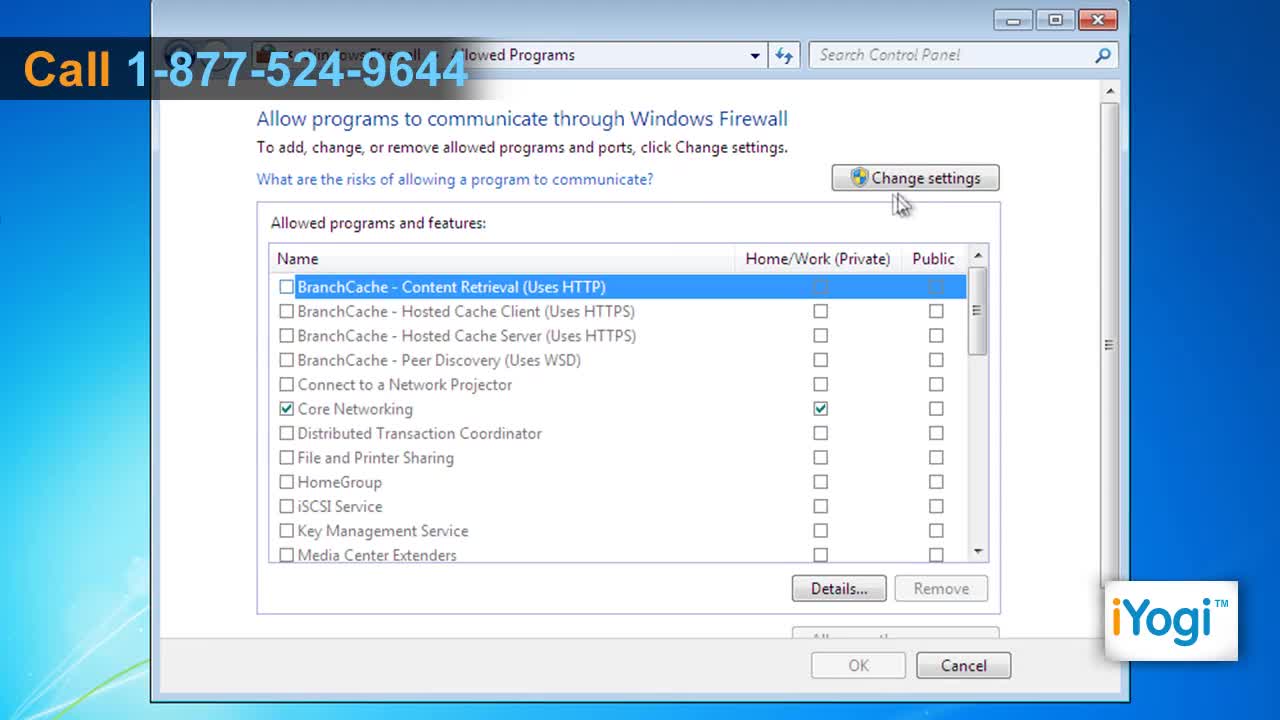Toggle Core Networking Home/Work (Private) checkbox

(x=820, y=409)
